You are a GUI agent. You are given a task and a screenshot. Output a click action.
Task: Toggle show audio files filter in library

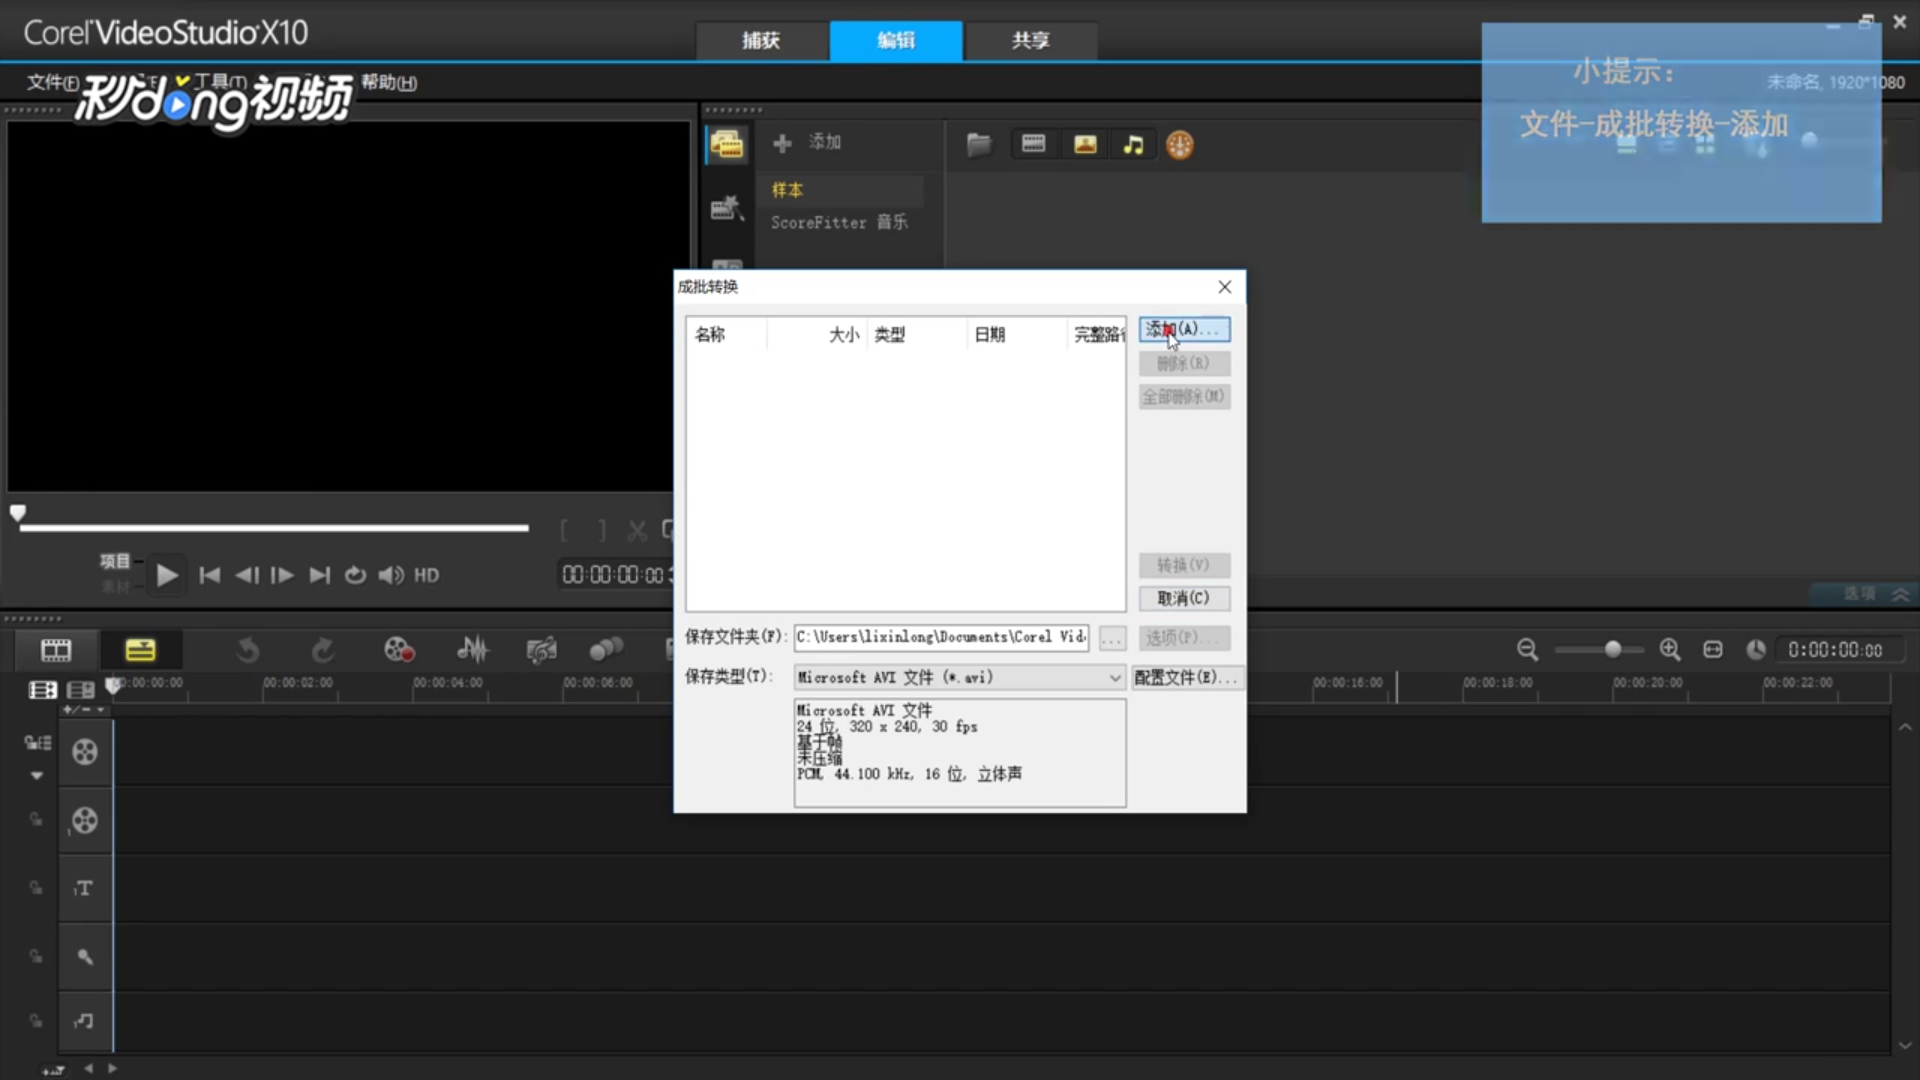coord(1133,145)
